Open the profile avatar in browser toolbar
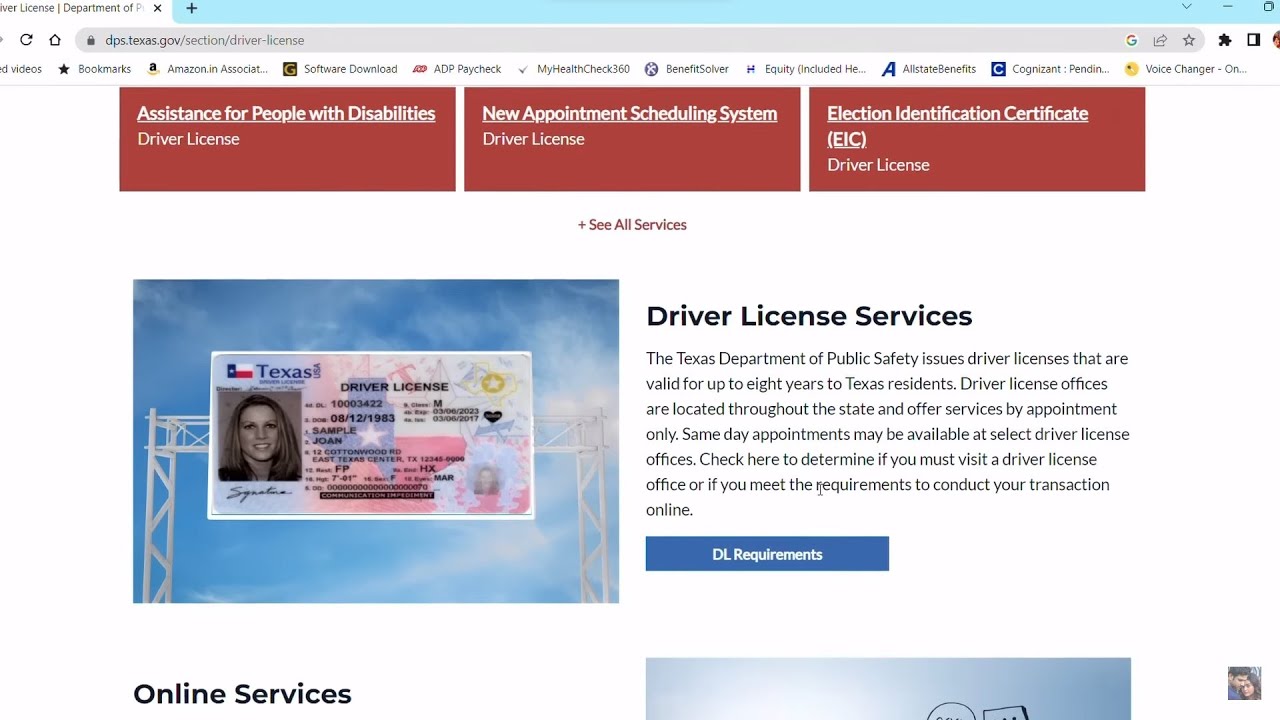1280x720 pixels. [x=1276, y=40]
